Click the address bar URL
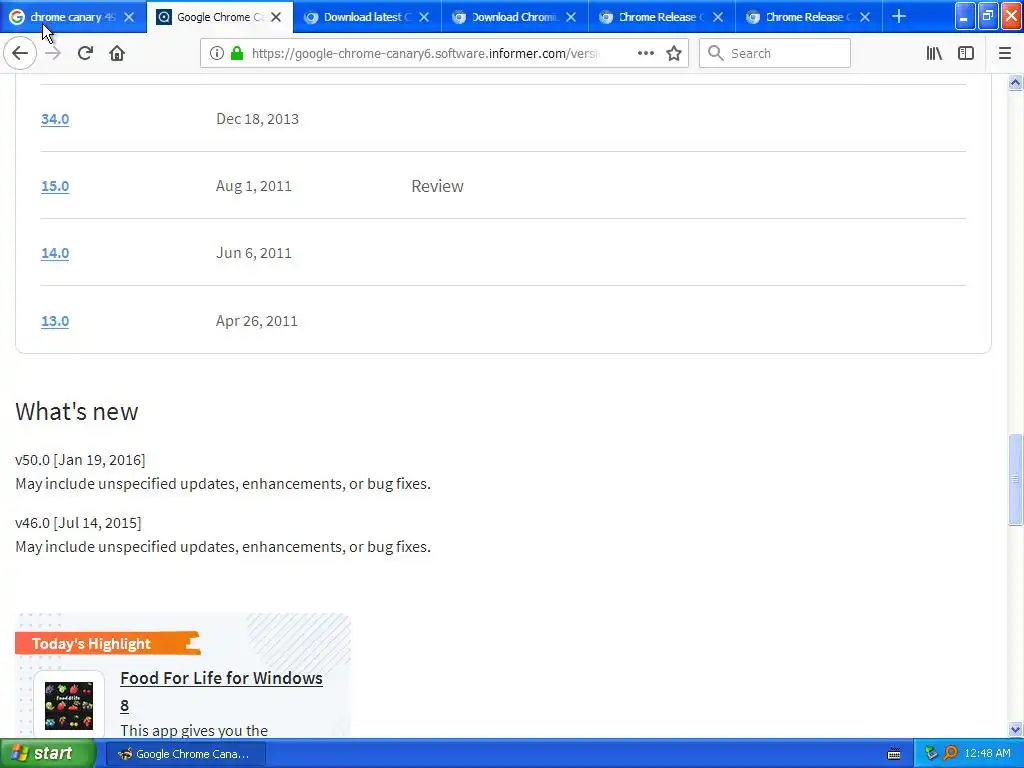The height and width of the screenshot is (768, 1024). coord(424,54)
